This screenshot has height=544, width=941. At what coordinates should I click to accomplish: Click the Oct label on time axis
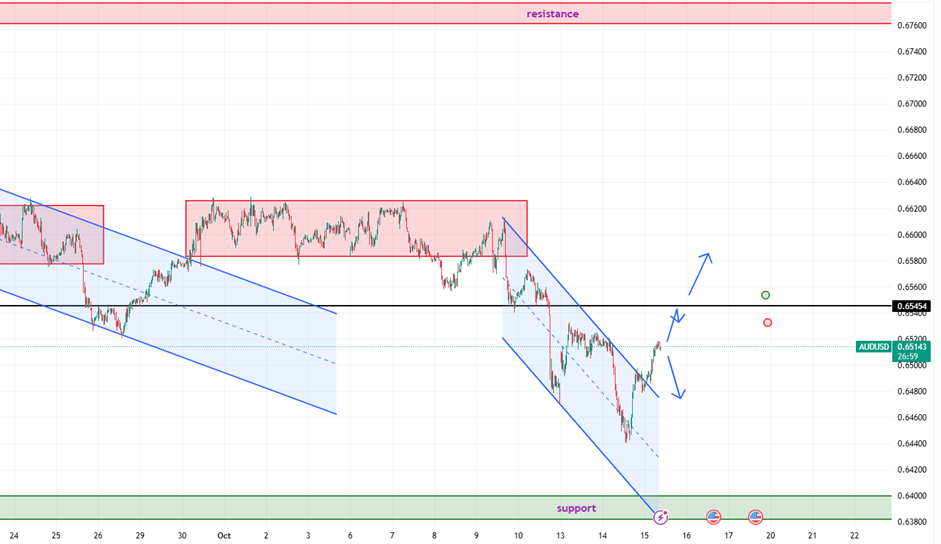tap(224, 536)
